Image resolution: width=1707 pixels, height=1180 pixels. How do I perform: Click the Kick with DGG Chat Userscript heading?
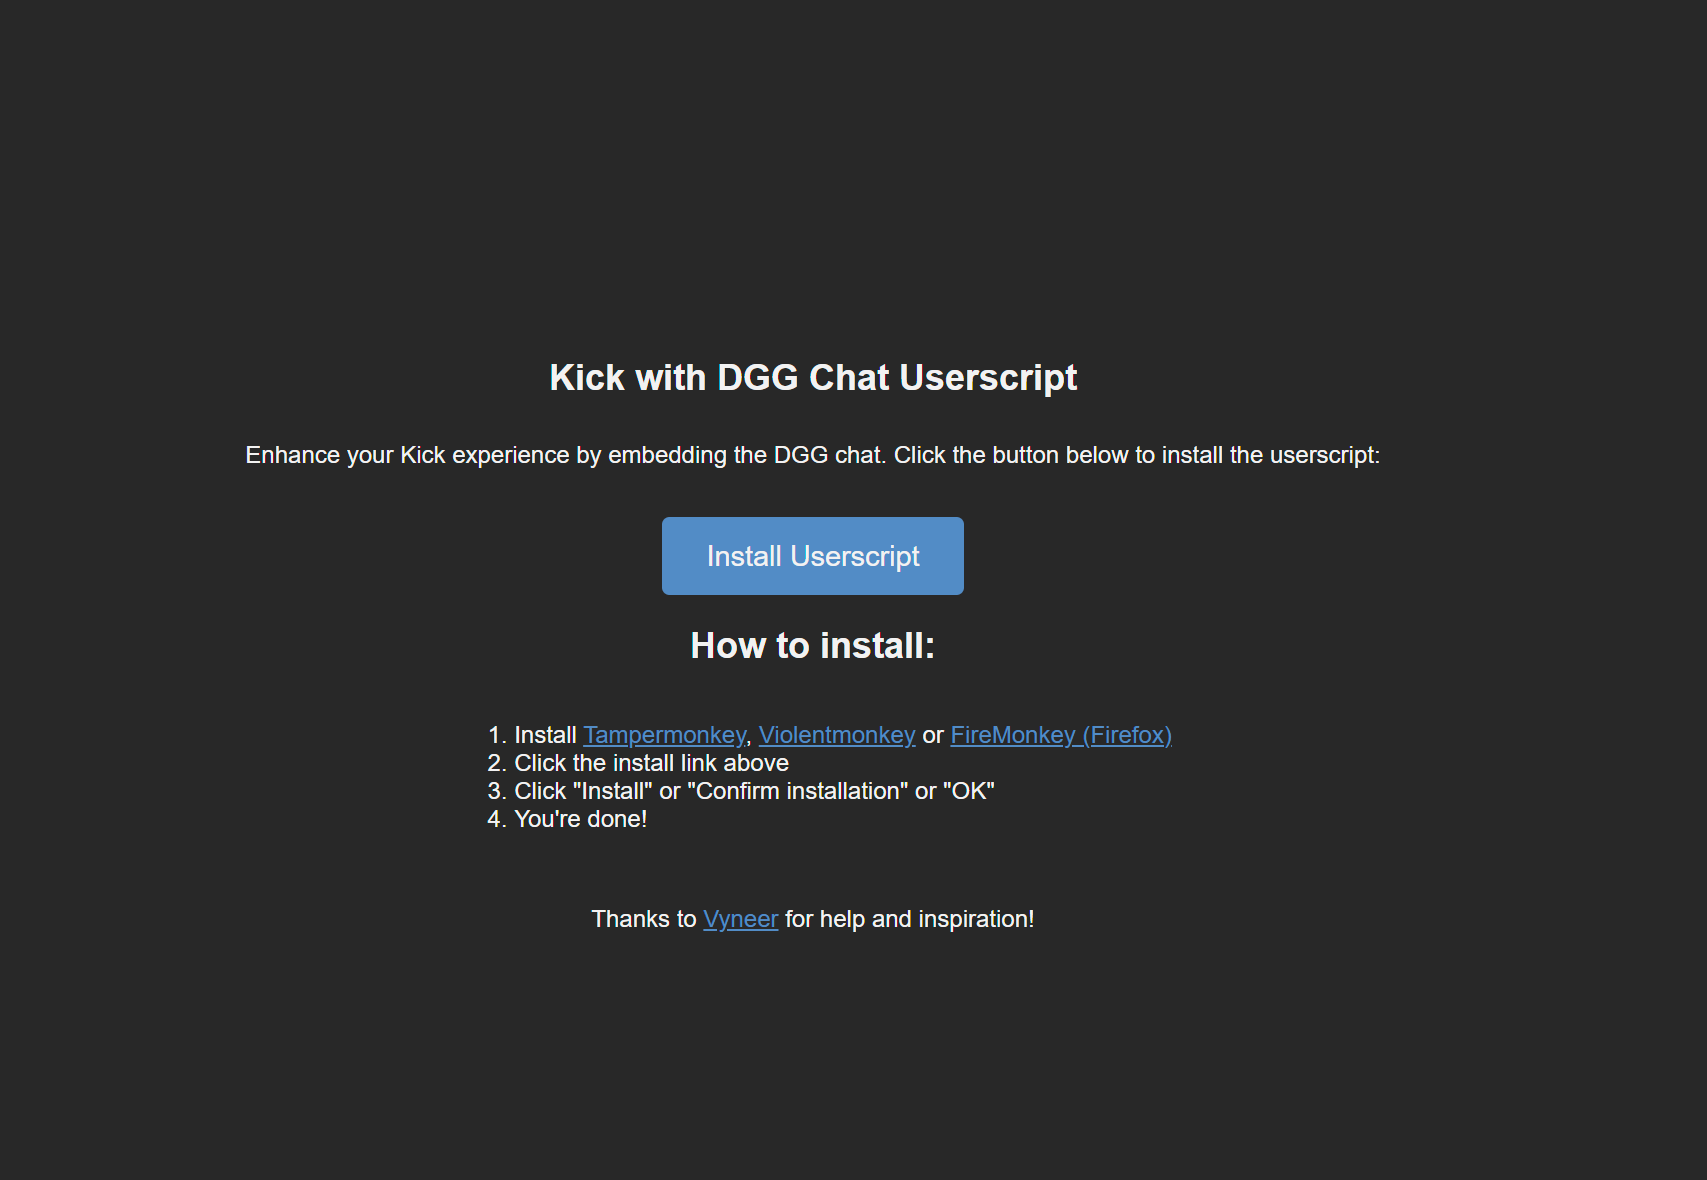click(812, 378)
